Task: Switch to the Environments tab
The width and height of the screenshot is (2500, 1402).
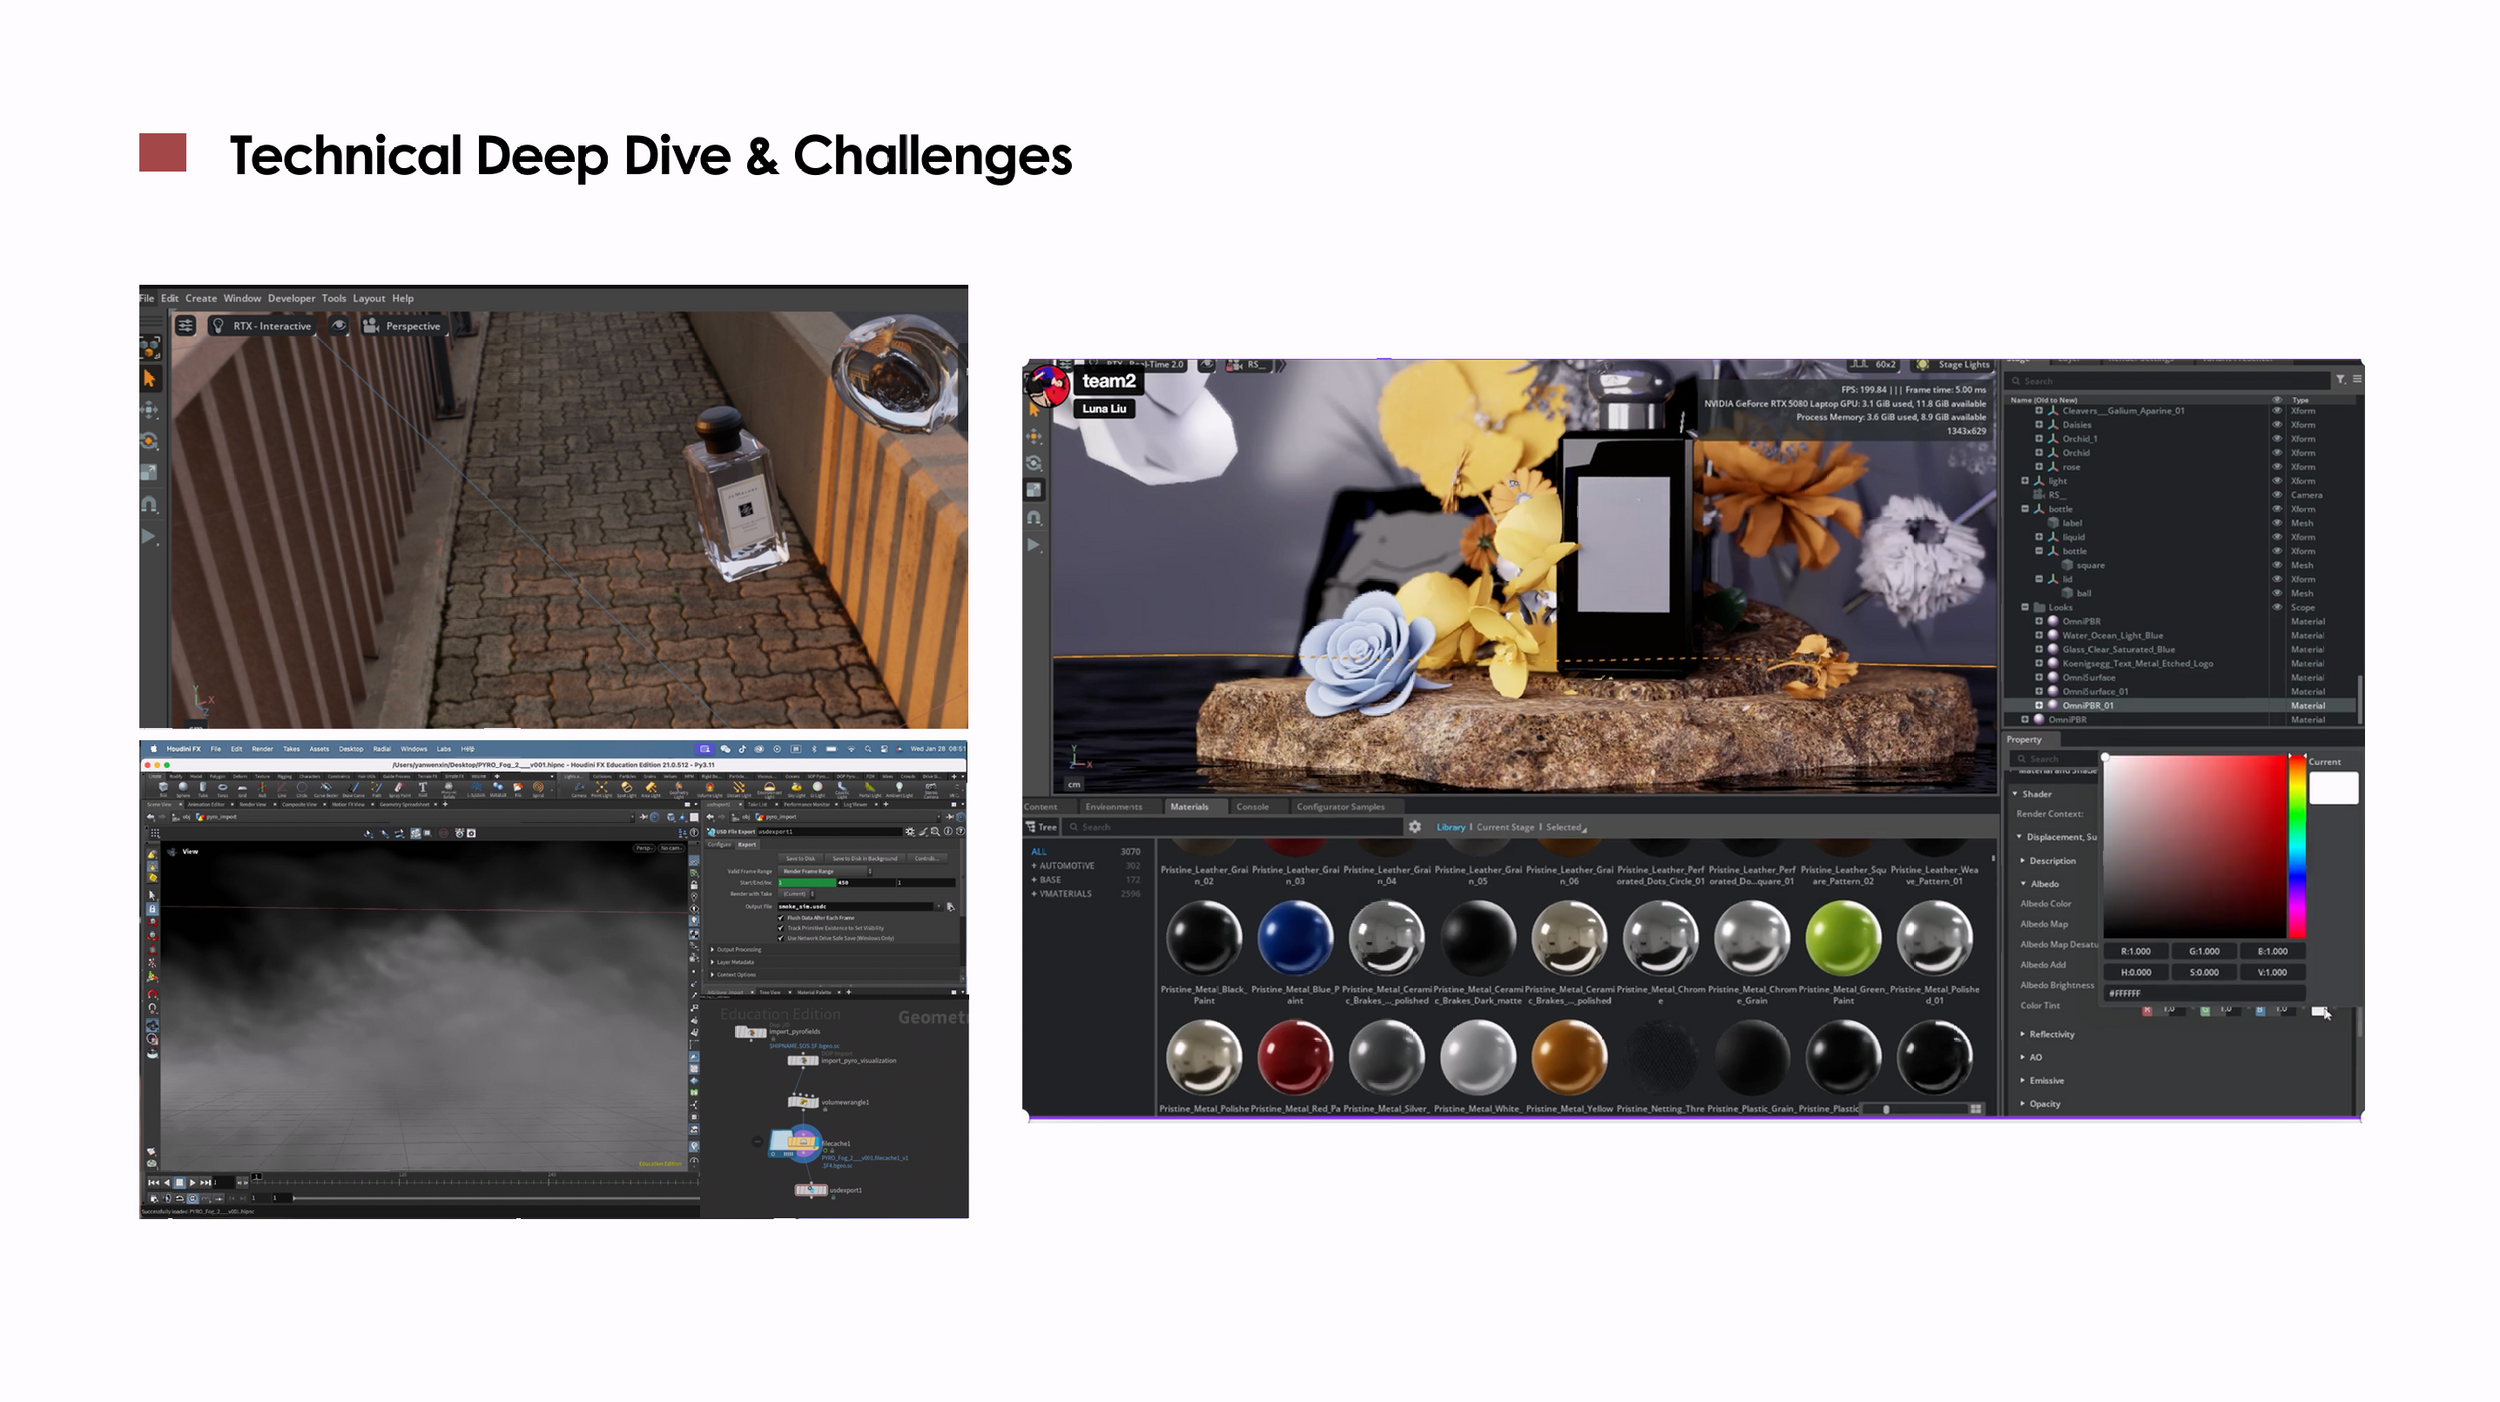Action: click(1112, 807)
